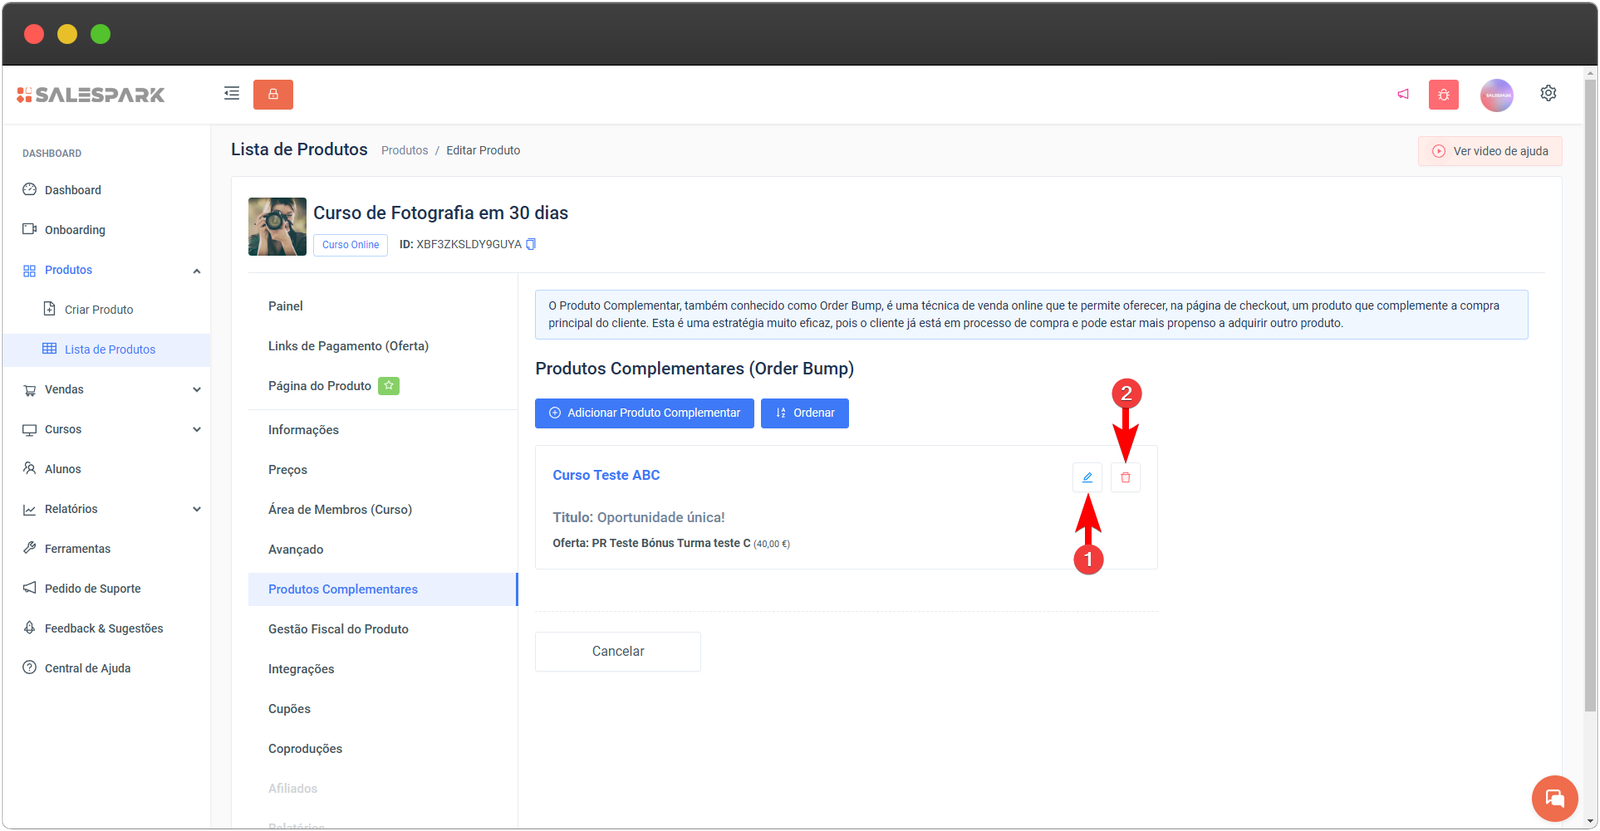
Task: Copy product ID using copy icon
Action: pos(531,244)
